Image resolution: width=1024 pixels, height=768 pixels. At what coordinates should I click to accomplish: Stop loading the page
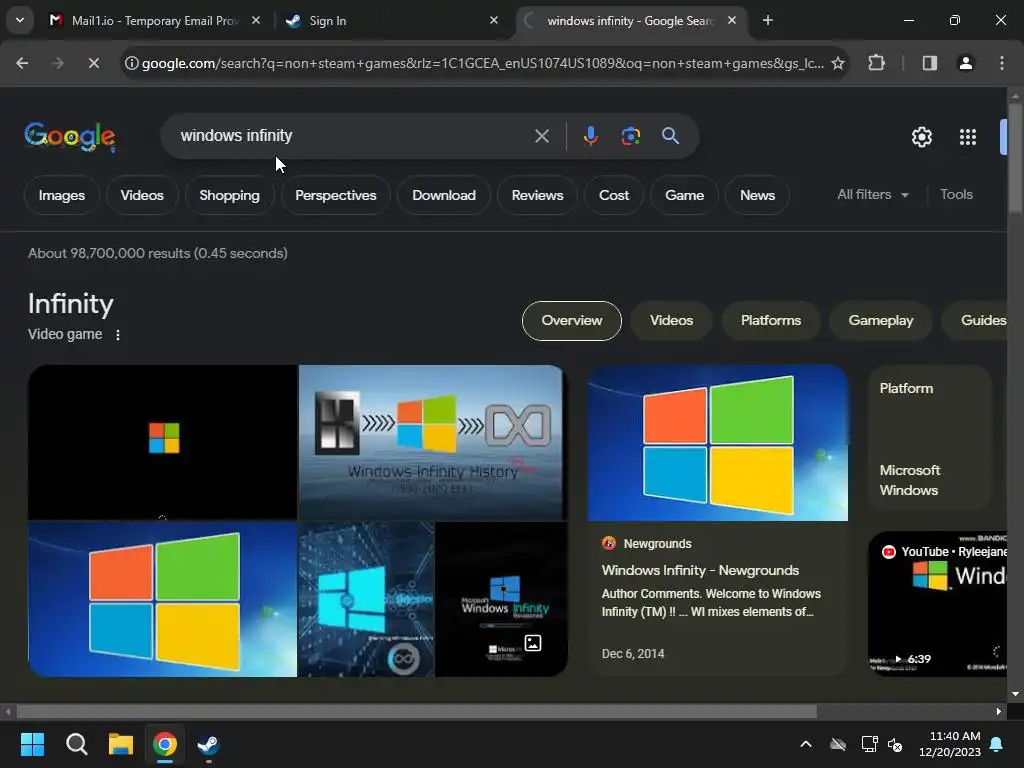pos(93,63)
